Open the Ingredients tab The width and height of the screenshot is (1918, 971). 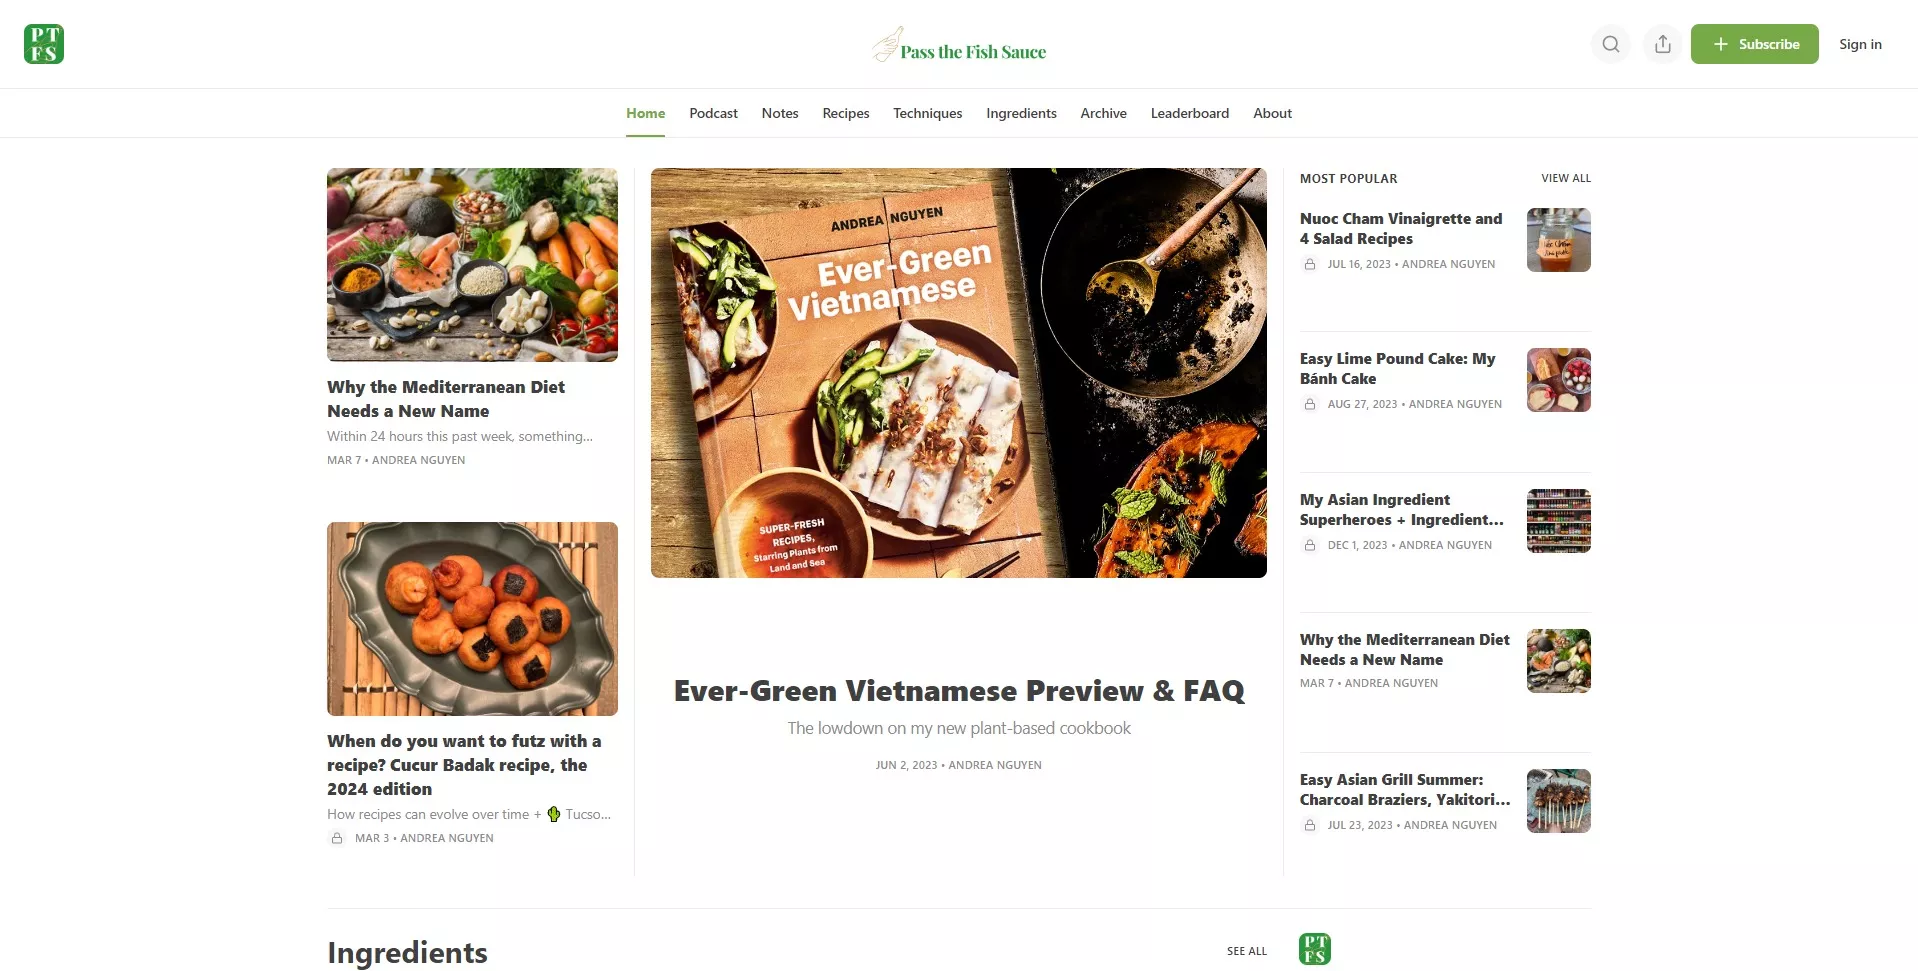1021,113
